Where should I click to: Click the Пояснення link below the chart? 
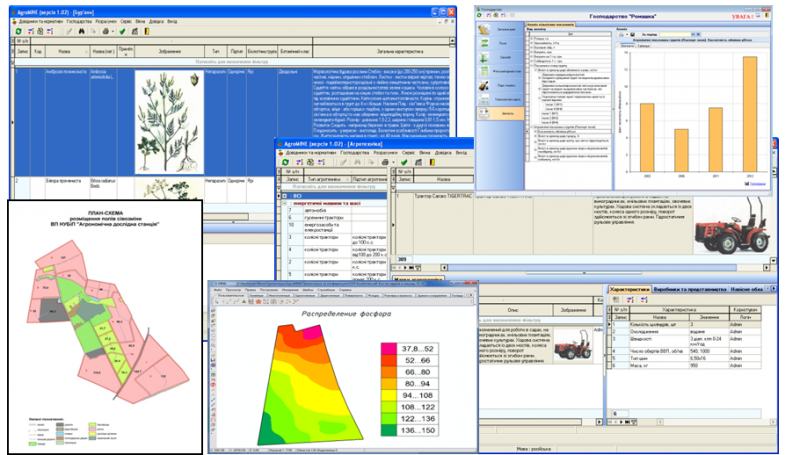click(758, 184)
